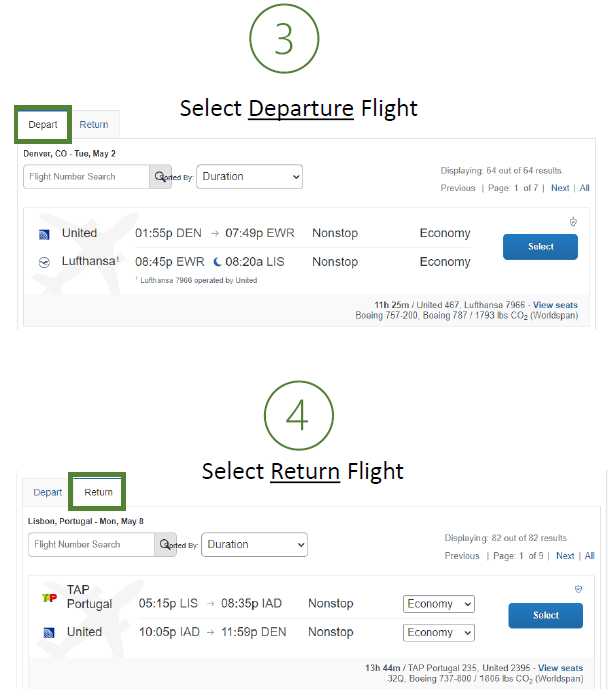Click the shield icon above the departure Select button

tap(573, 222)
